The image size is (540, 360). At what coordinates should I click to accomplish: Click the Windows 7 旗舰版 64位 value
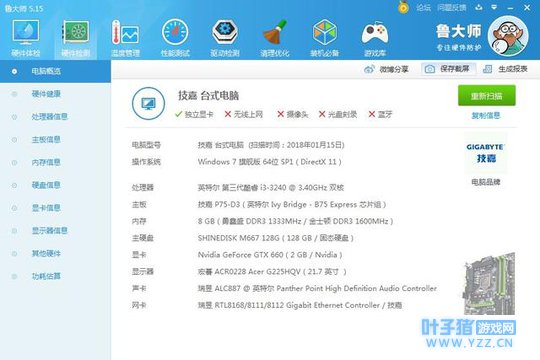[x=270, y=162]
